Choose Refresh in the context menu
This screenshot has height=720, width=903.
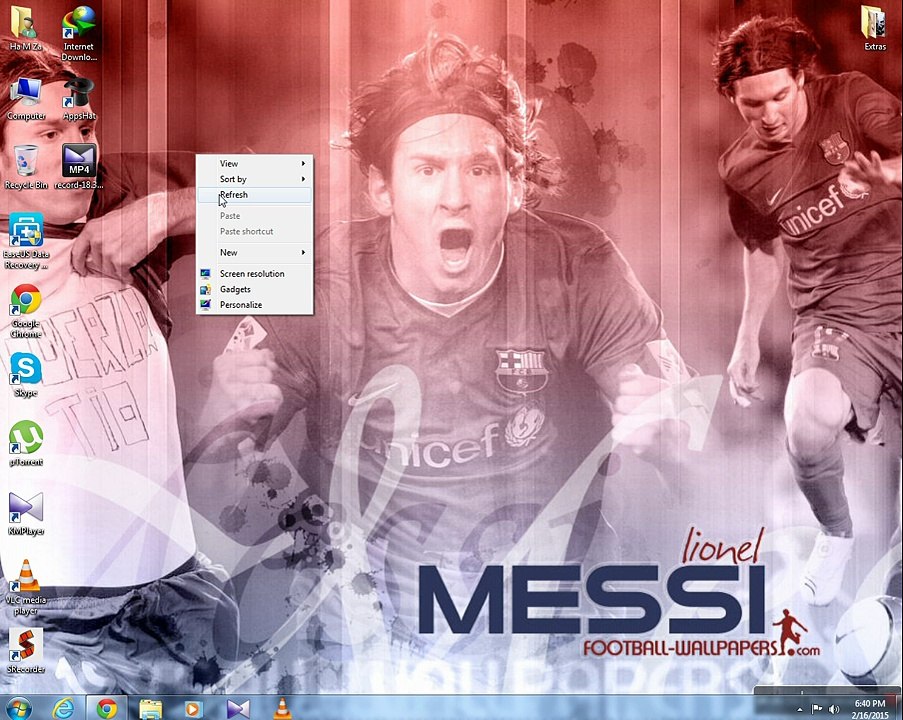255,195
